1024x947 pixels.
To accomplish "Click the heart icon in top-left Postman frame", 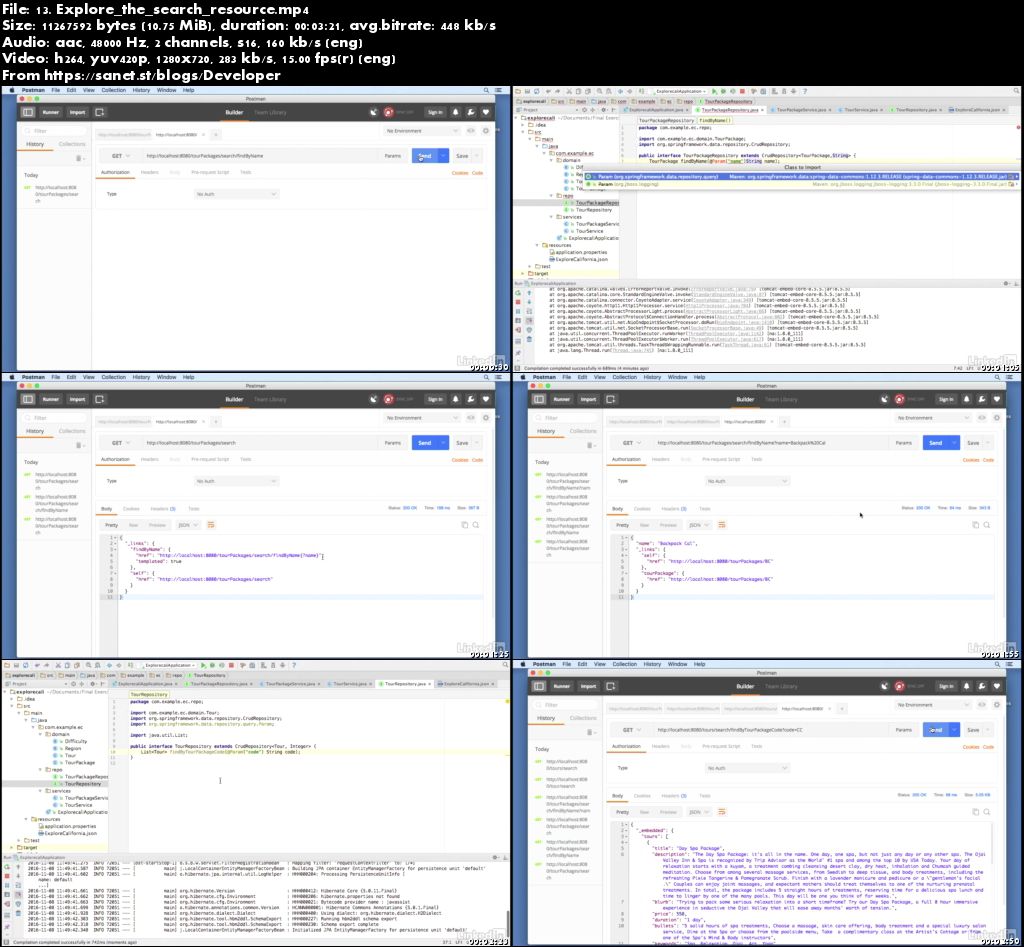I will pyautogui.click(x=485, y=112).
